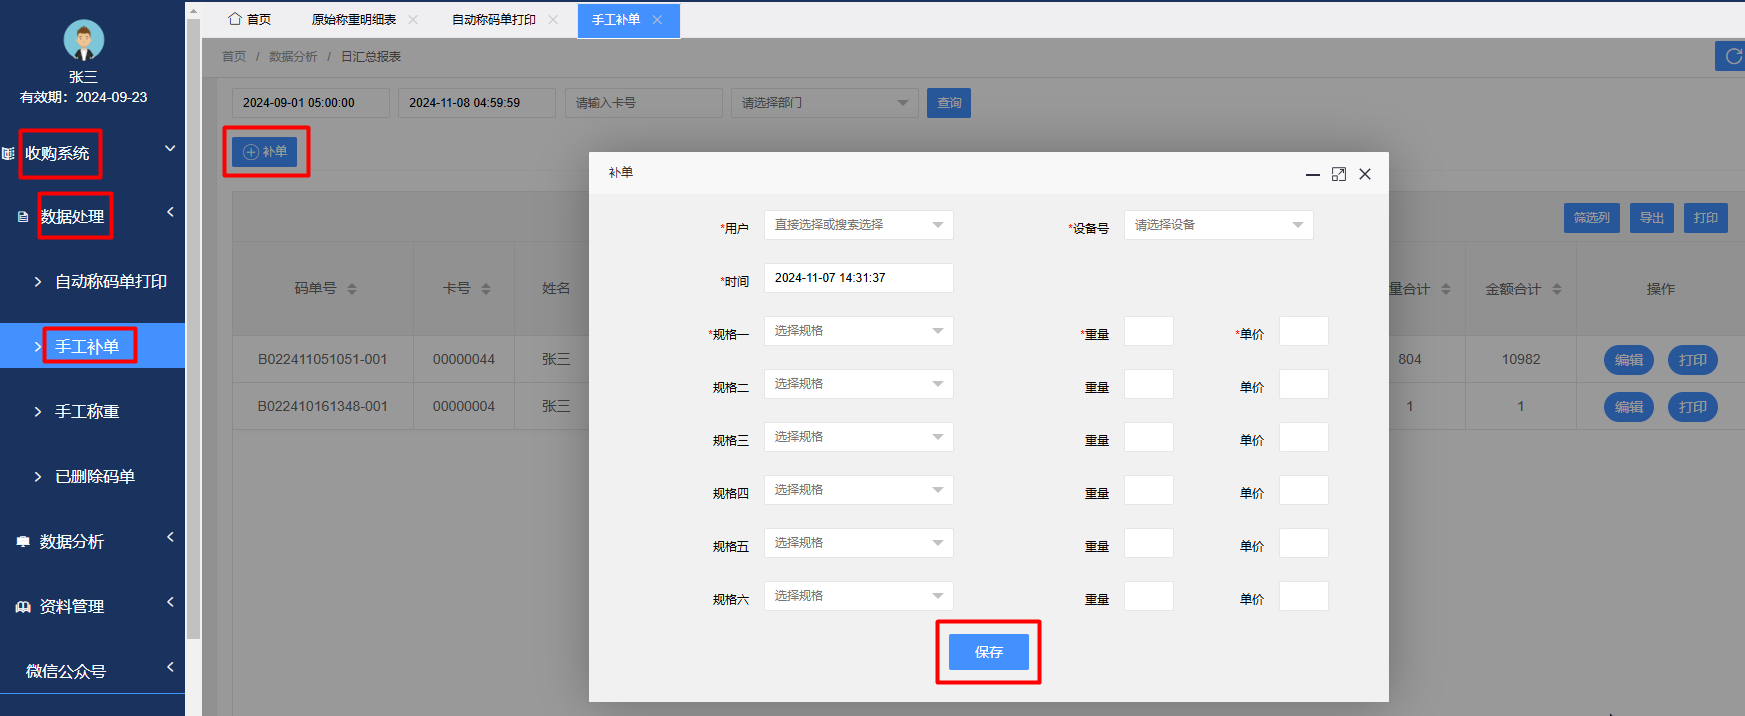Open the 规格四 dropdown
The width and height of the screenshot is (1745, 716).
tap(858, 490)
